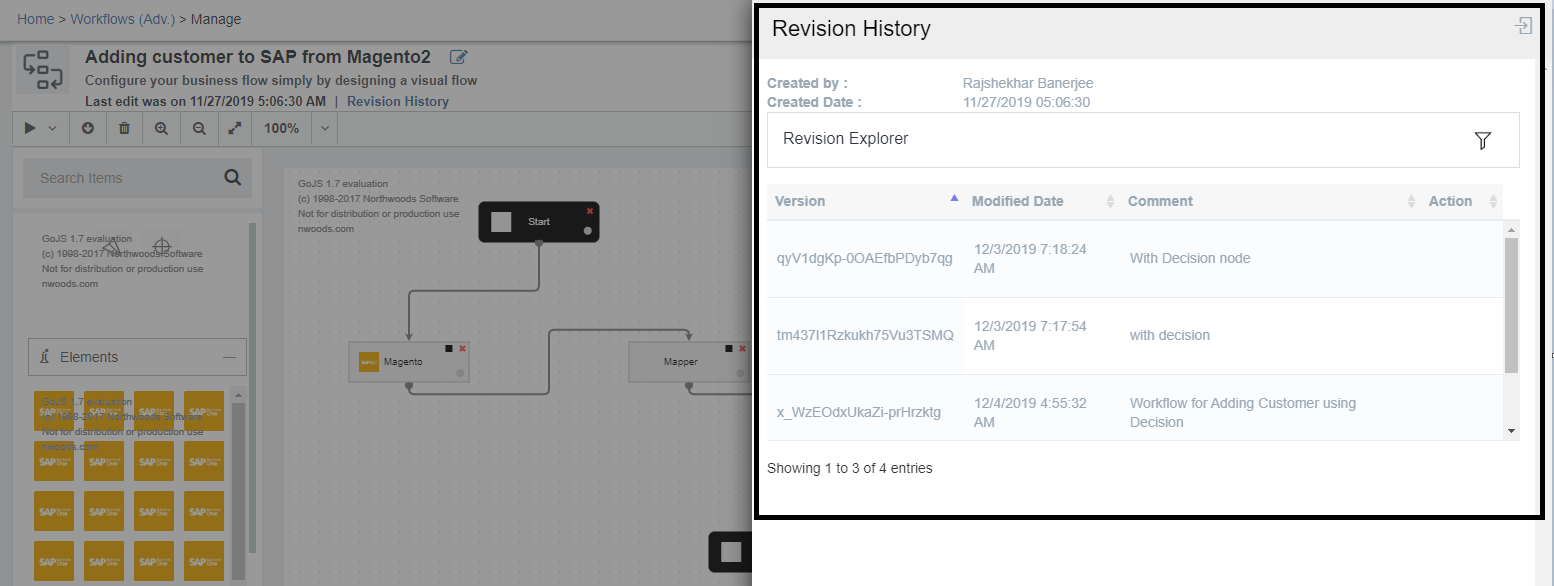The height and width of the screenshot is (586, 1554).
Task: Open the filter in Revision Explorer
Action: tap(1483, 141)
